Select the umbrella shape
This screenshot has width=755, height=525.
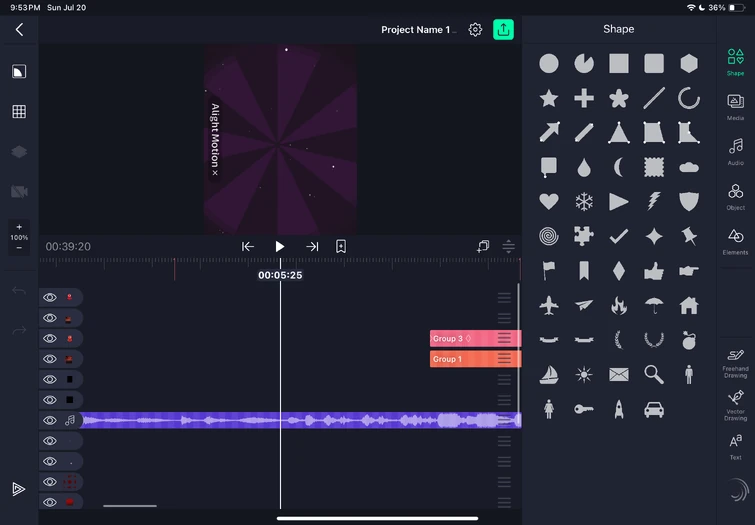click(x=654, y=305)
